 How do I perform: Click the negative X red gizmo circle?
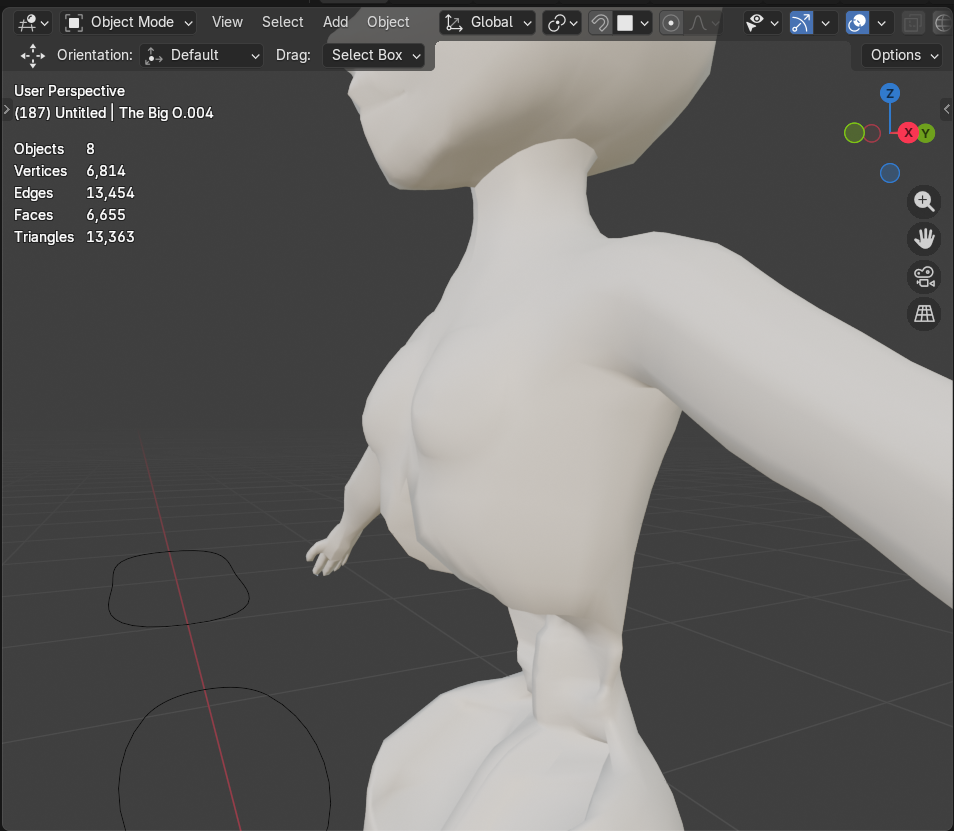pyautogui.click(x=872, y=133)
